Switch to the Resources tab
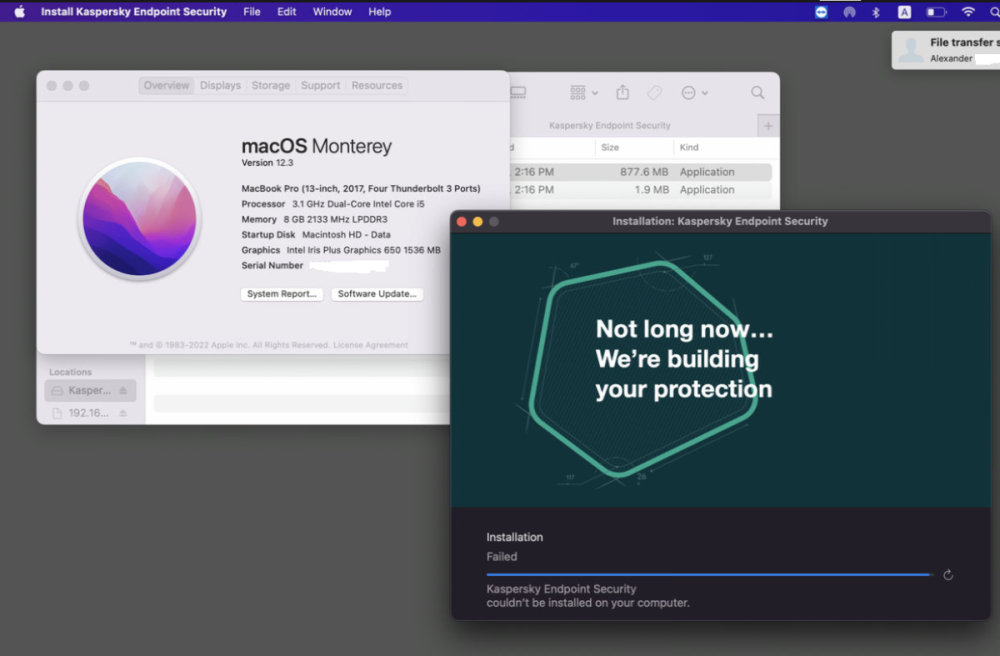Screen dimensions: 1000x656 point(377,85)
